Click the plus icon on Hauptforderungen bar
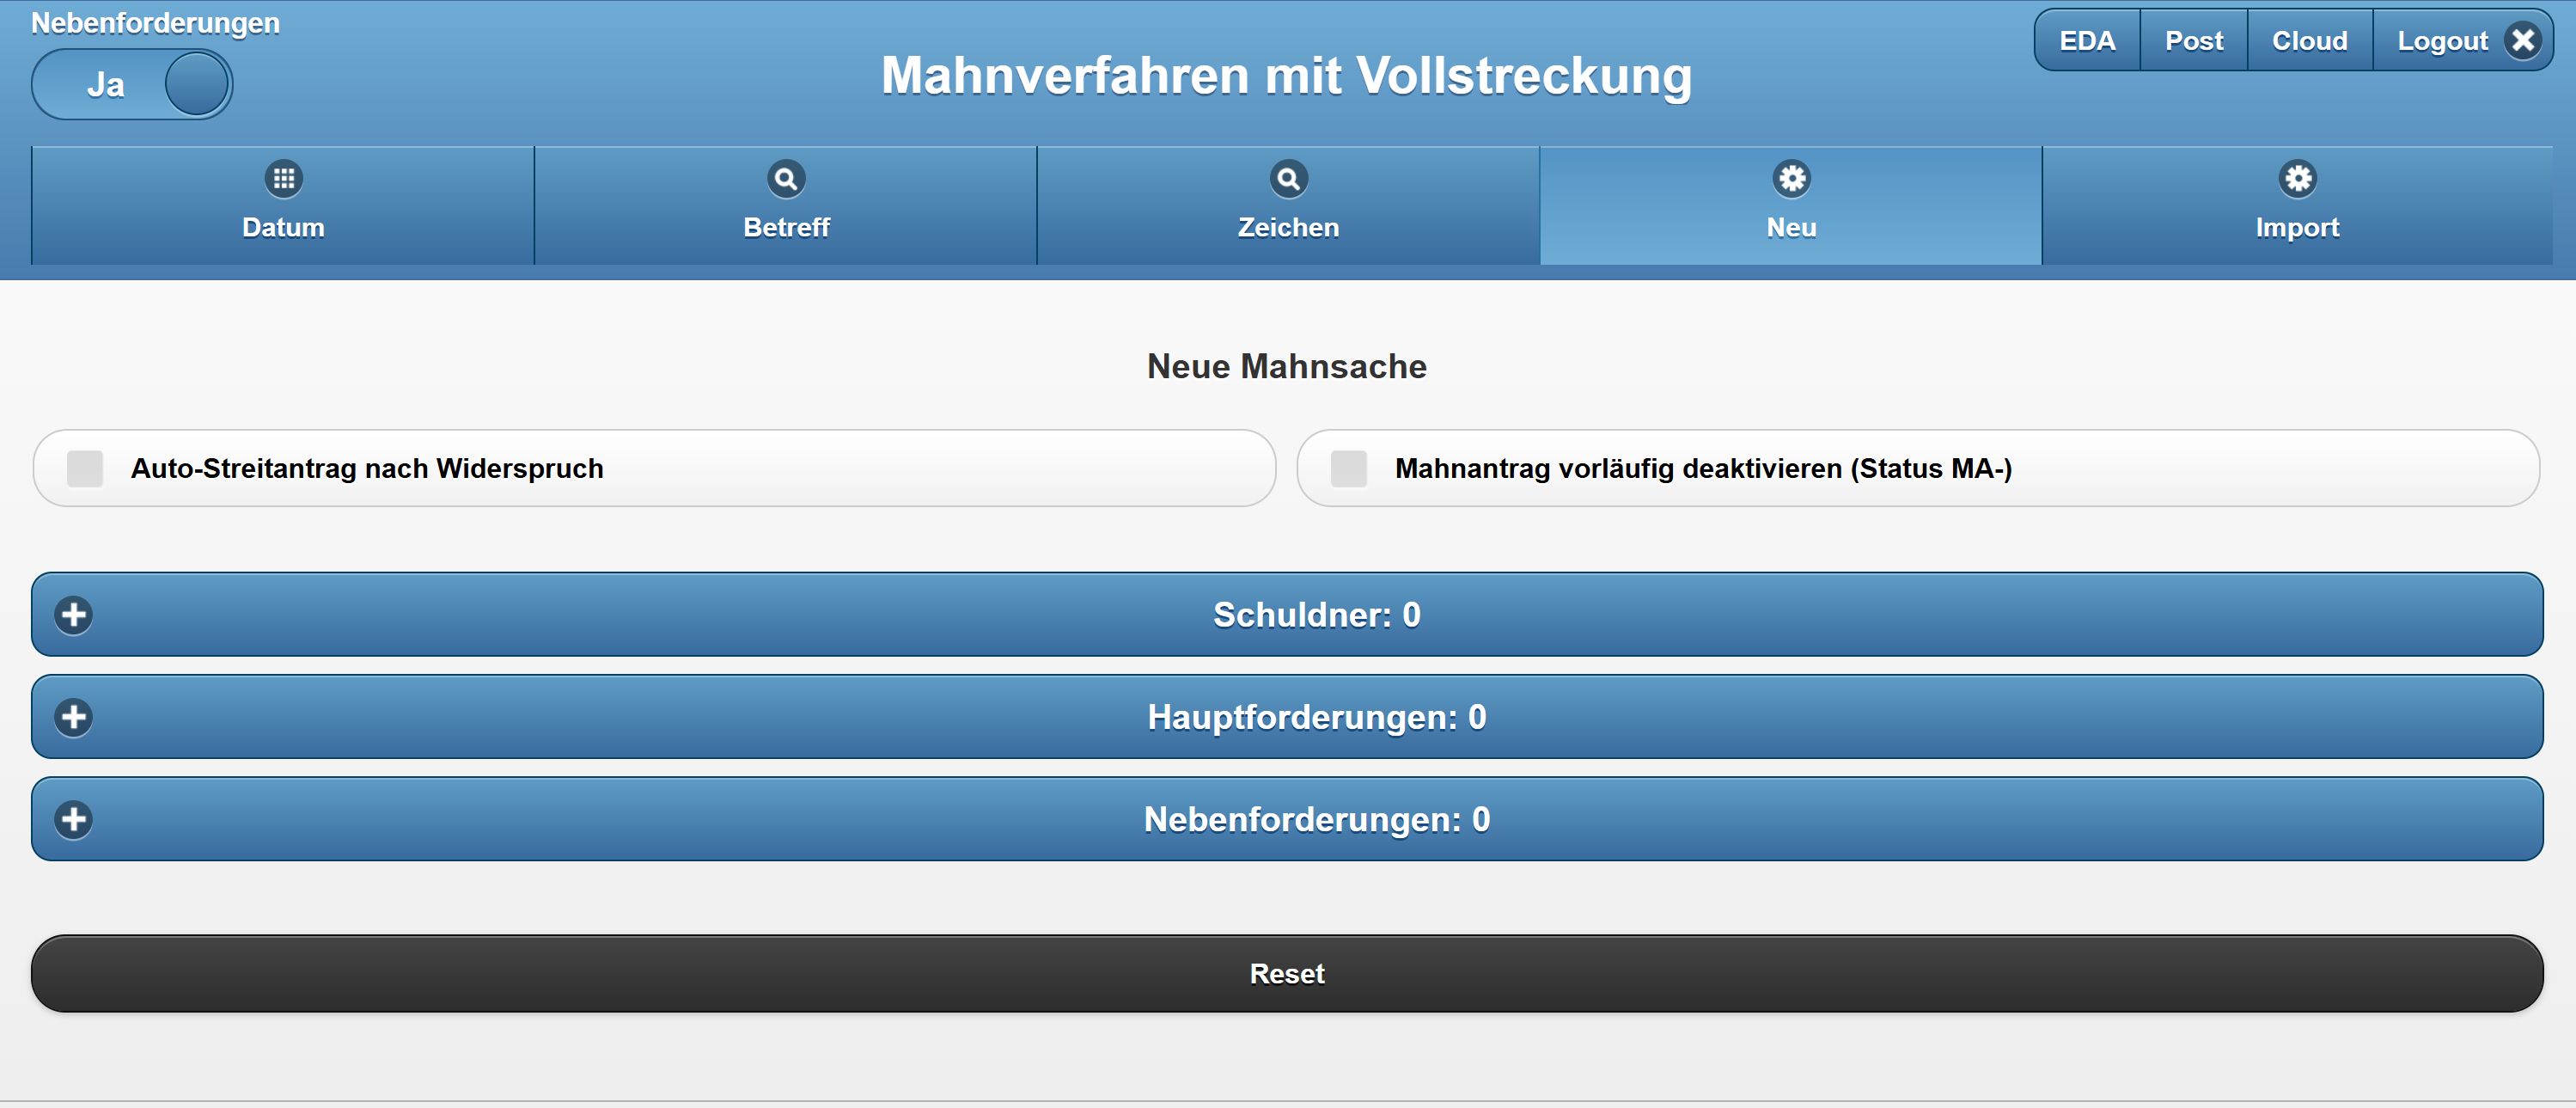The height and width of the screenshot is (1108, 2576). [x=74, y=717]
